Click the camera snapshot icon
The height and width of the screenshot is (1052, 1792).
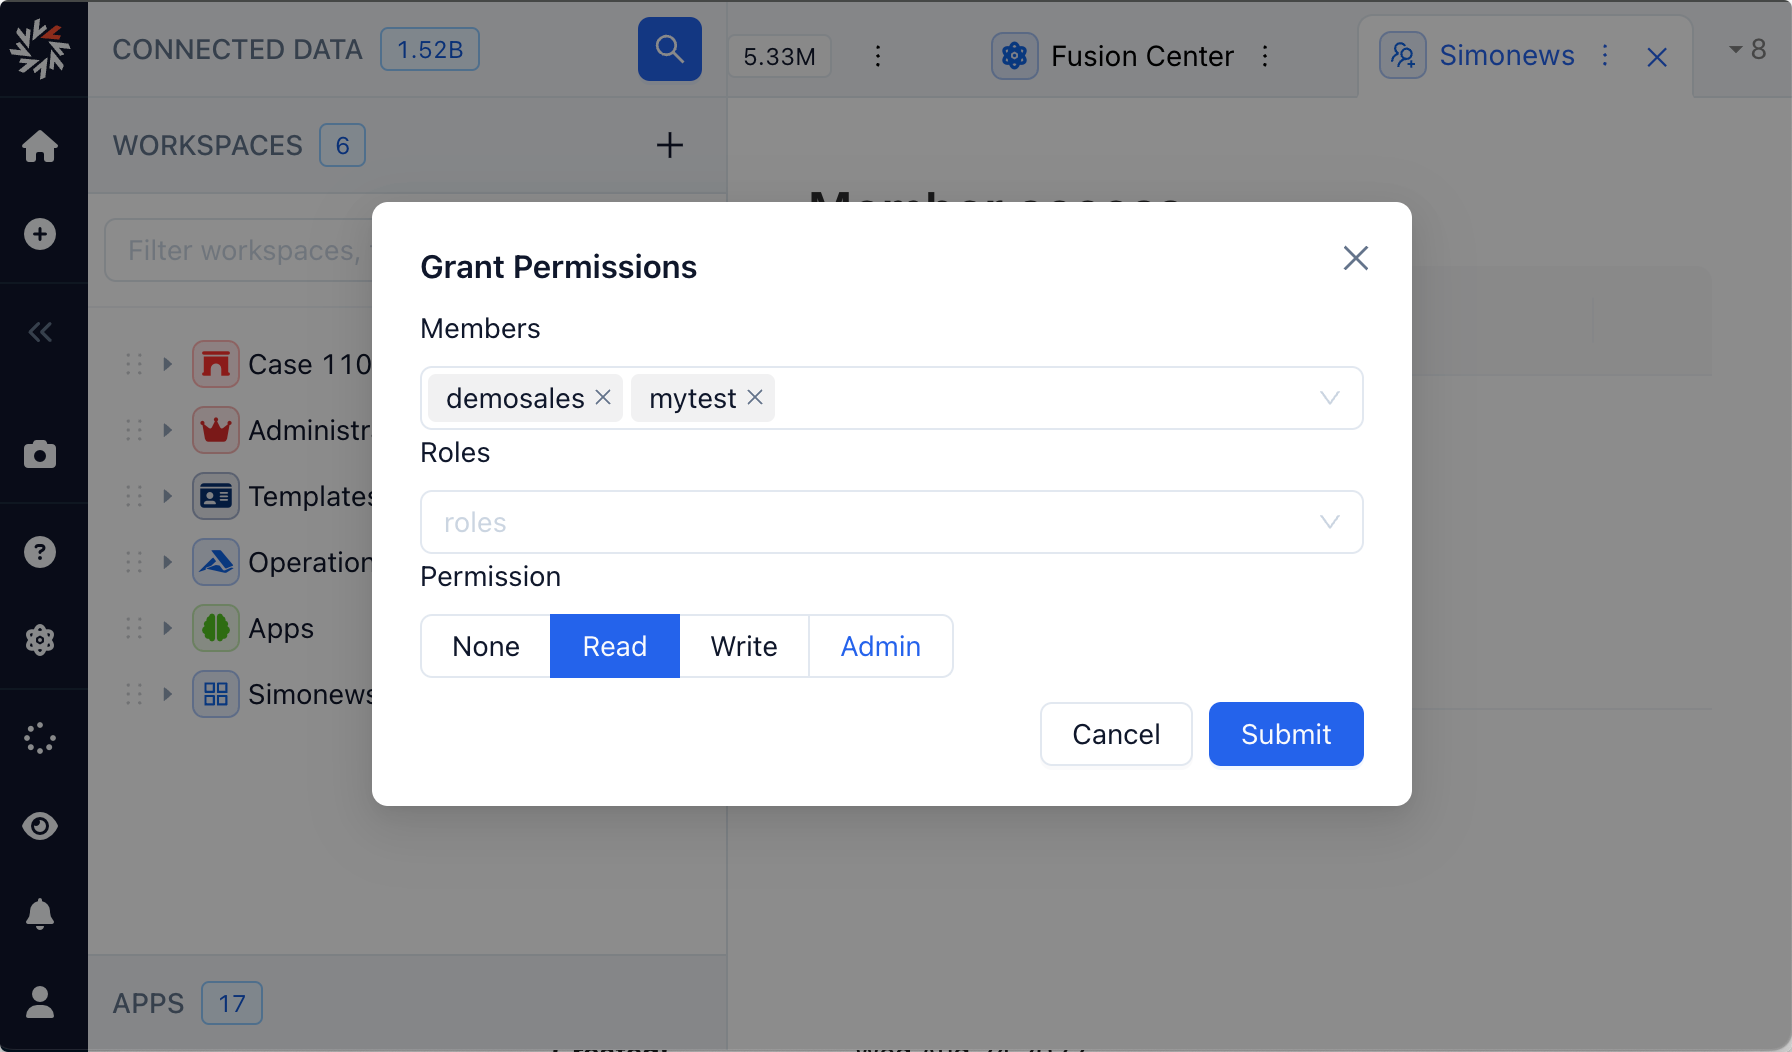(40, 455)
